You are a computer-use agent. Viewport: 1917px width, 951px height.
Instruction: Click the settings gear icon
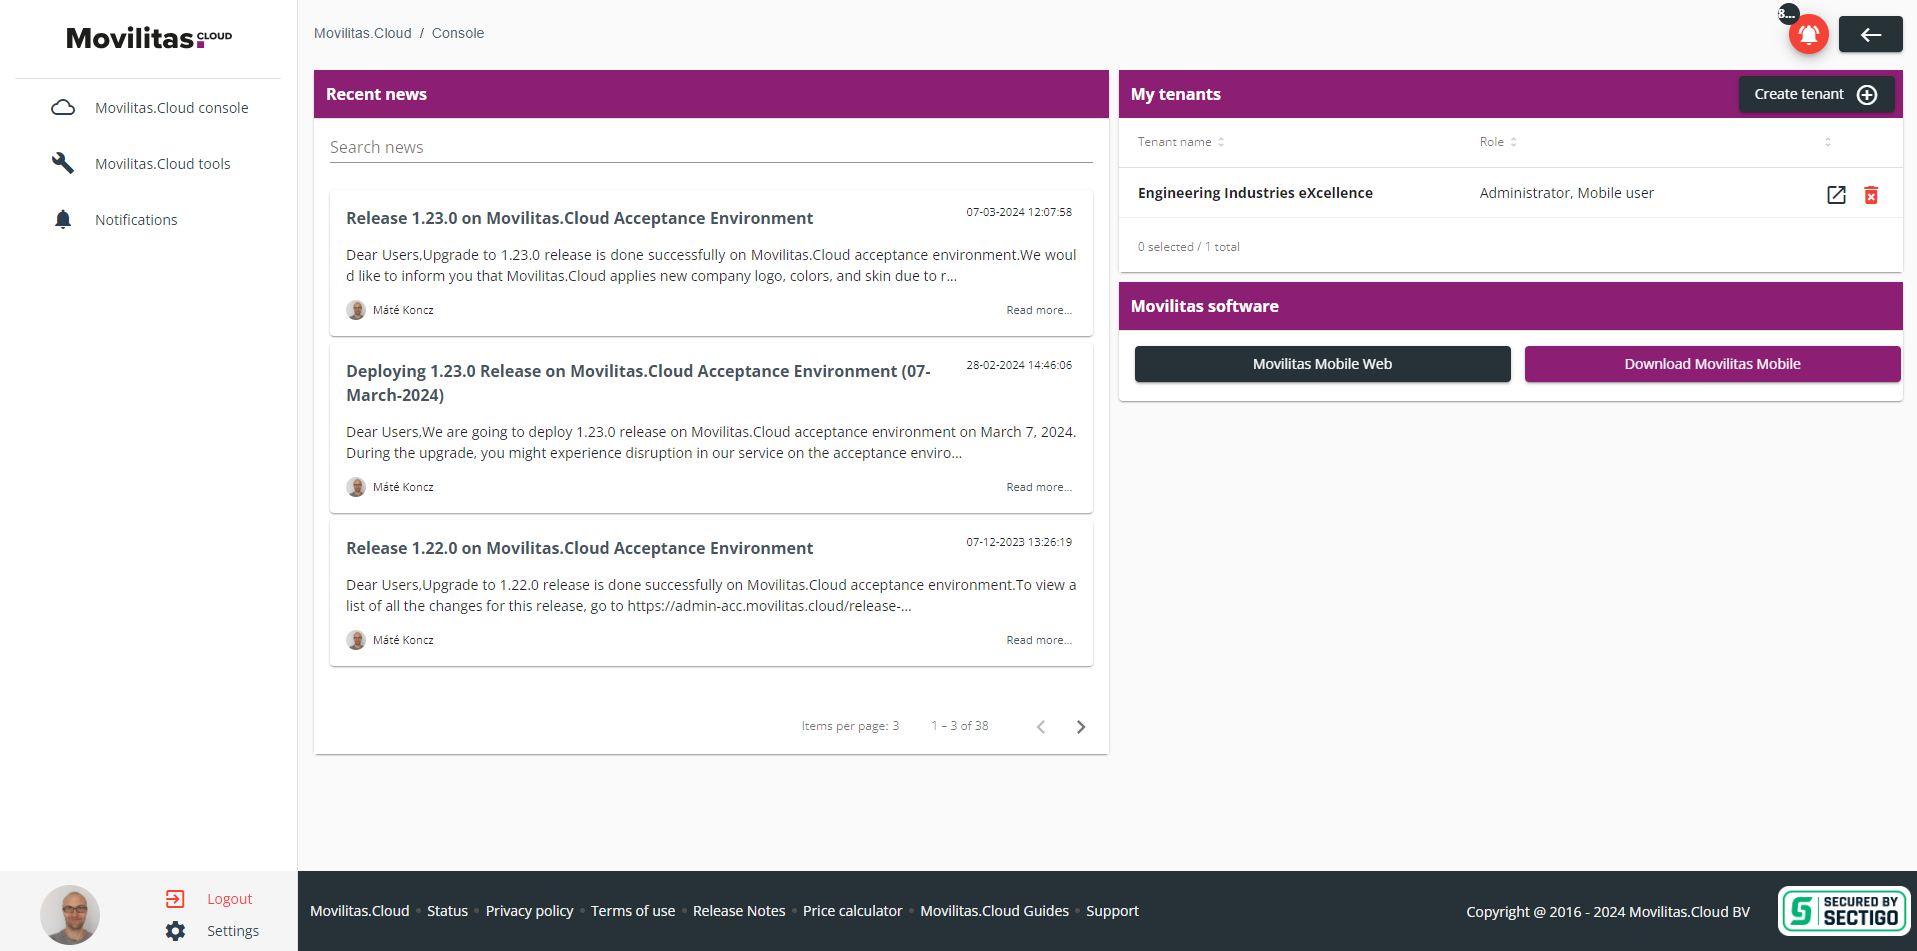pyautogui.click(x=175, y=931)
